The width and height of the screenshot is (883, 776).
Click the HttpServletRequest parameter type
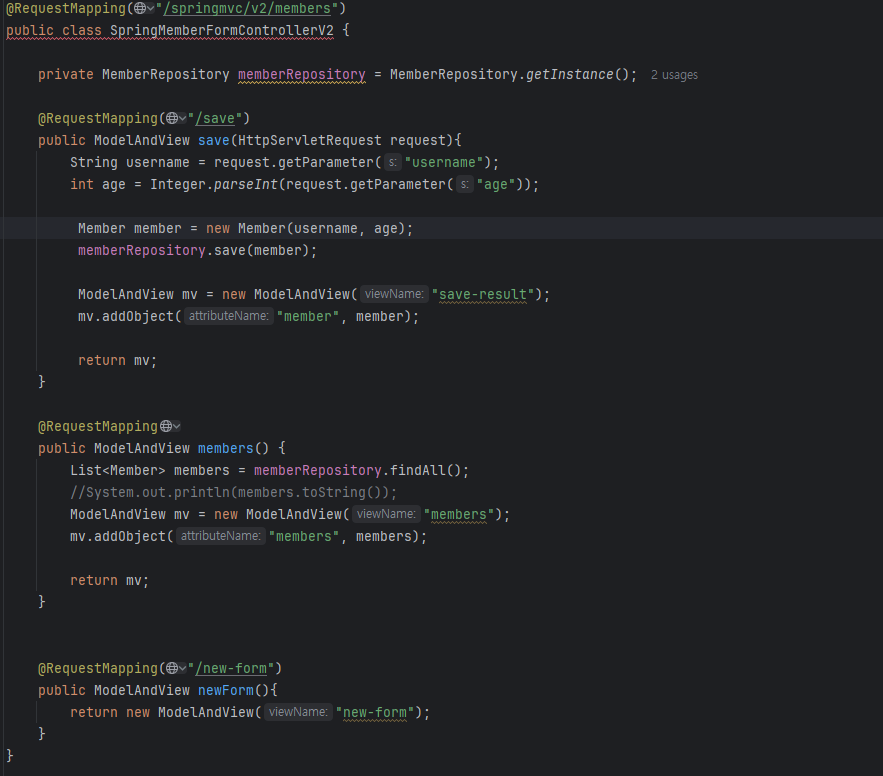[x=310, y=140]
